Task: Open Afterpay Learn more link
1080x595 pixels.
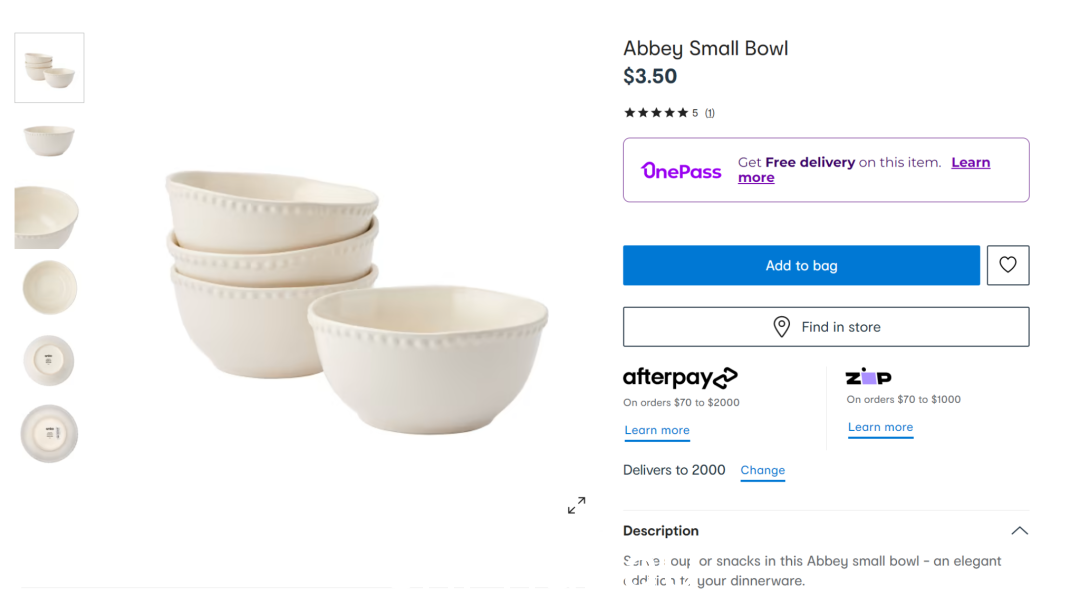Action: click(x=656, y=430)
